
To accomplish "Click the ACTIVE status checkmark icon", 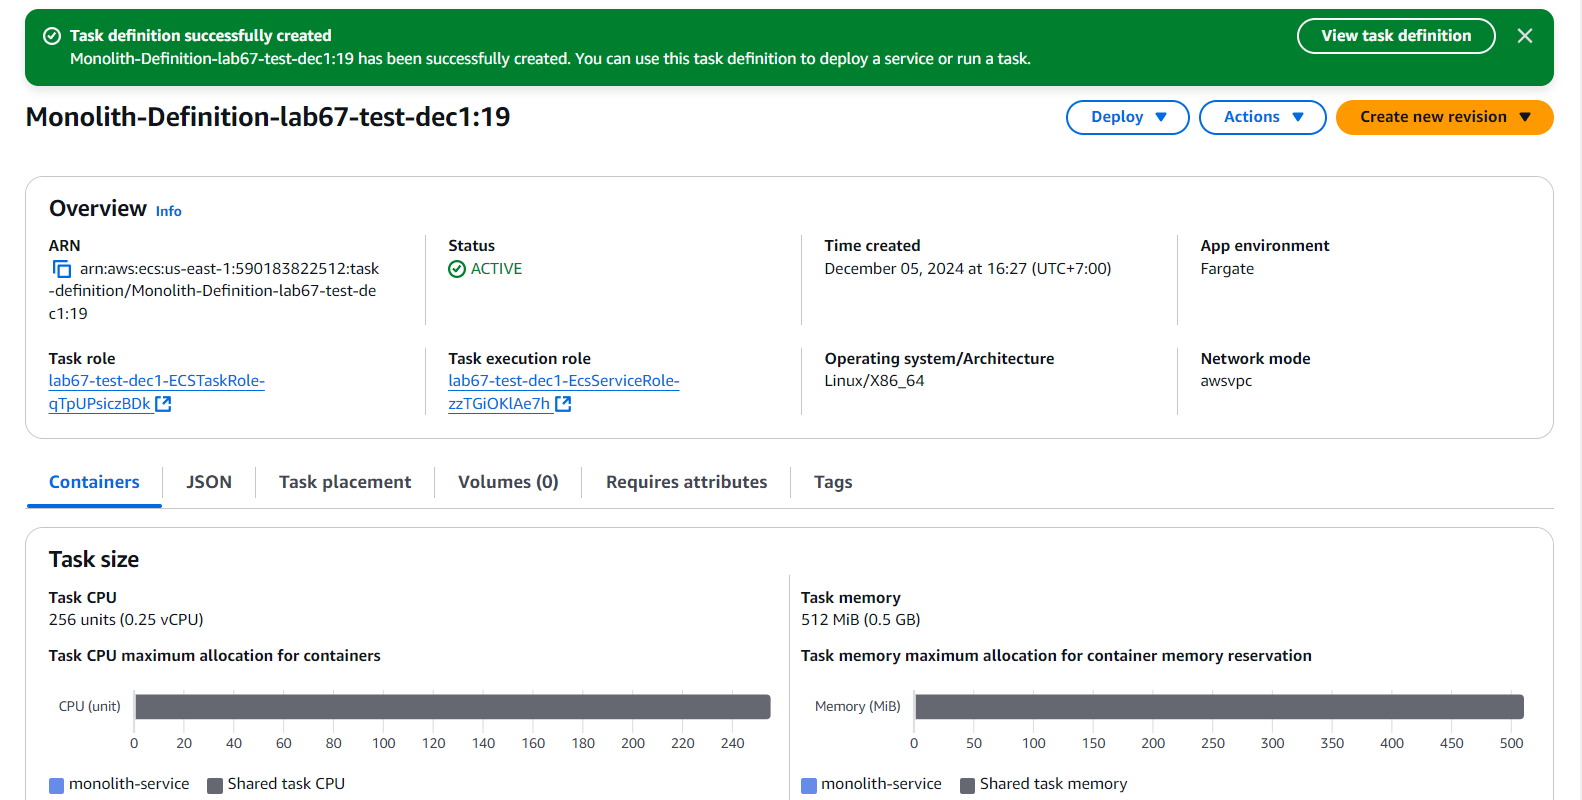I will coord(457,269).
